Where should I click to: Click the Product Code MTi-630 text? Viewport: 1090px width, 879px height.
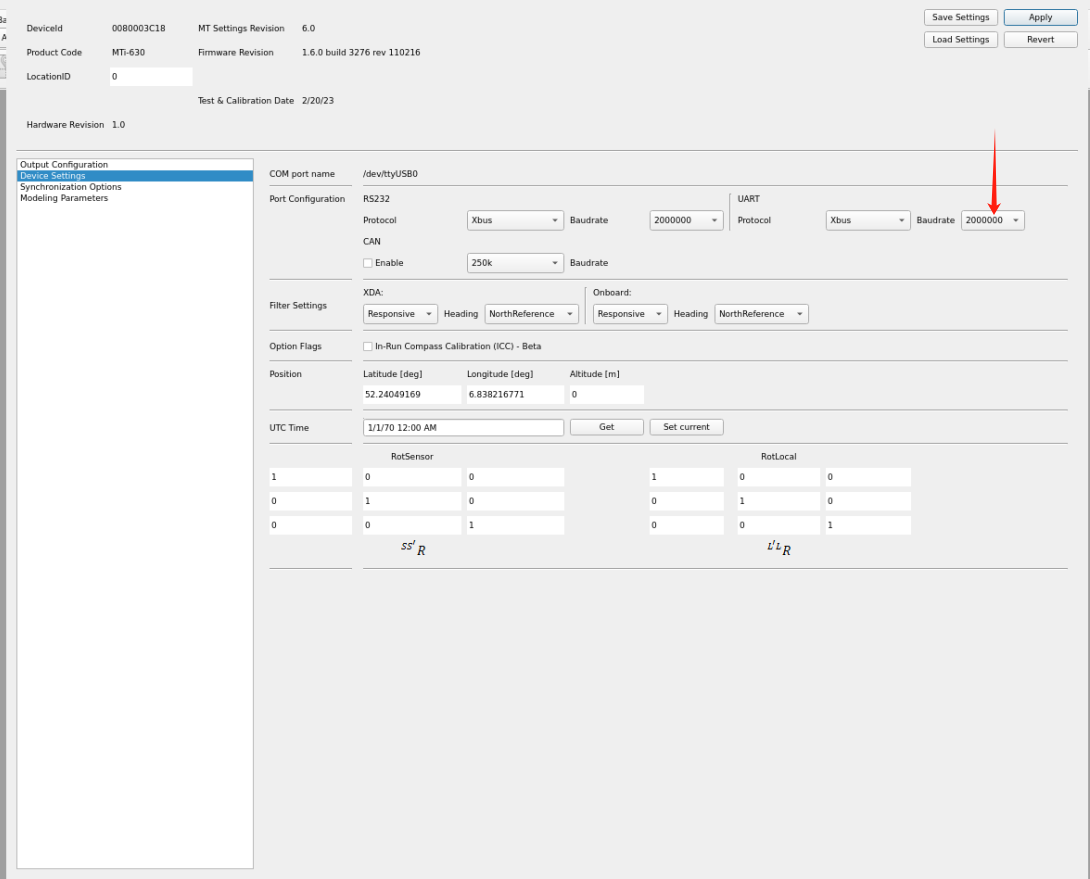128,52
